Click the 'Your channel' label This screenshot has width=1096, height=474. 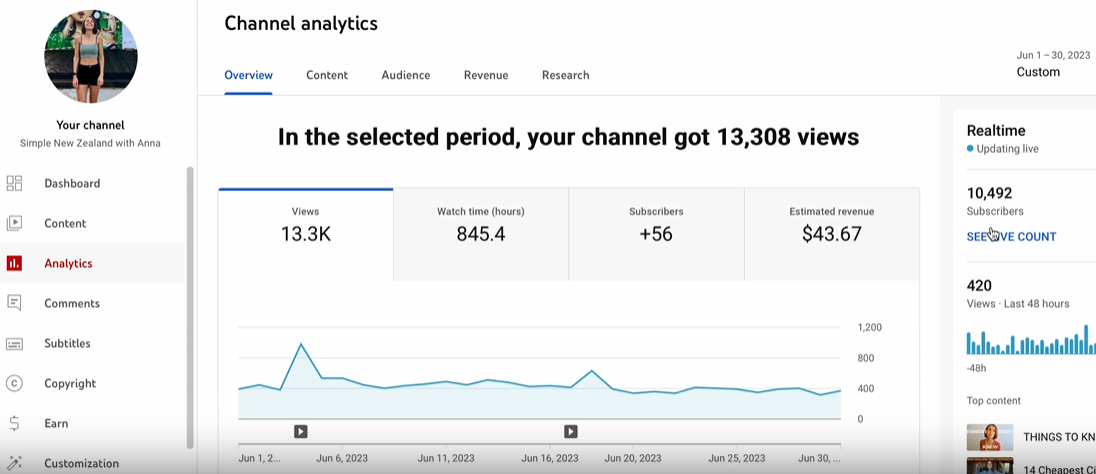(x=90, y=125)
